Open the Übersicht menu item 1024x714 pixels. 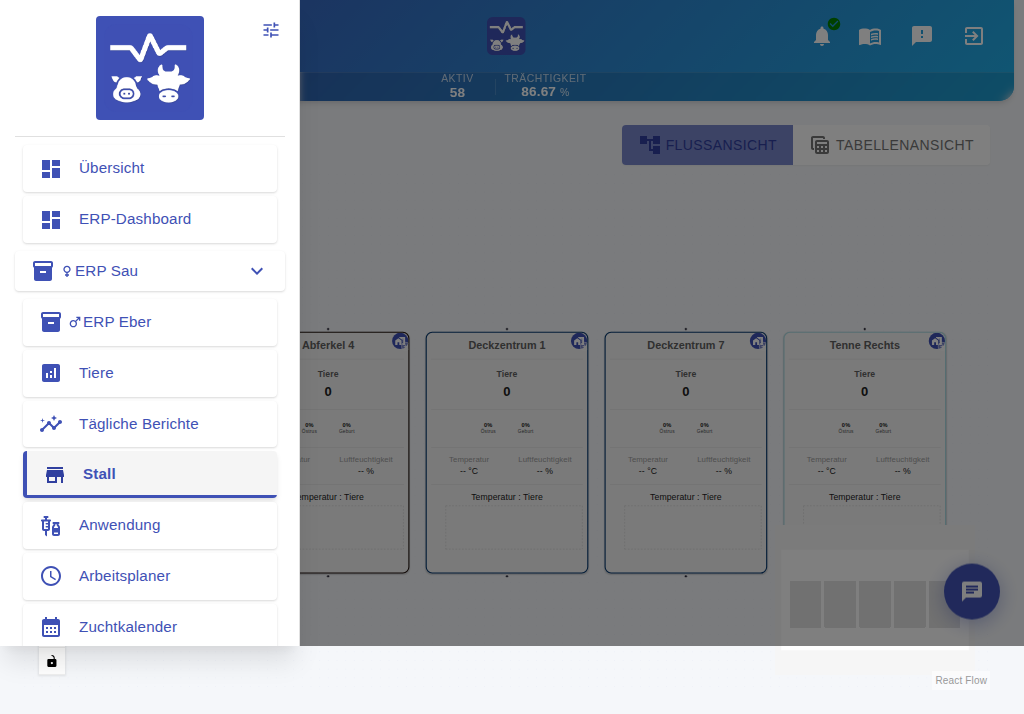(x=150, y=169)
